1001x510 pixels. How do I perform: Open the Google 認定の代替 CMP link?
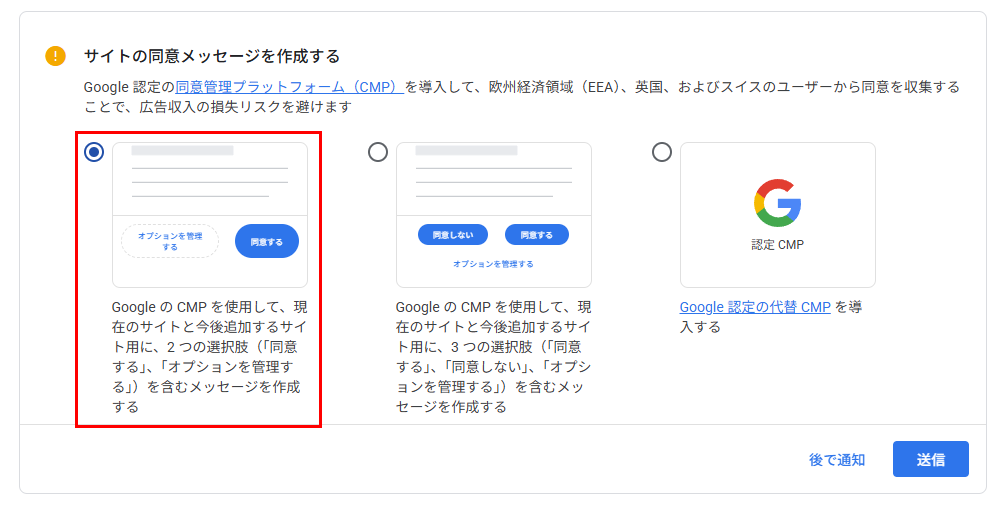[755, 307]
